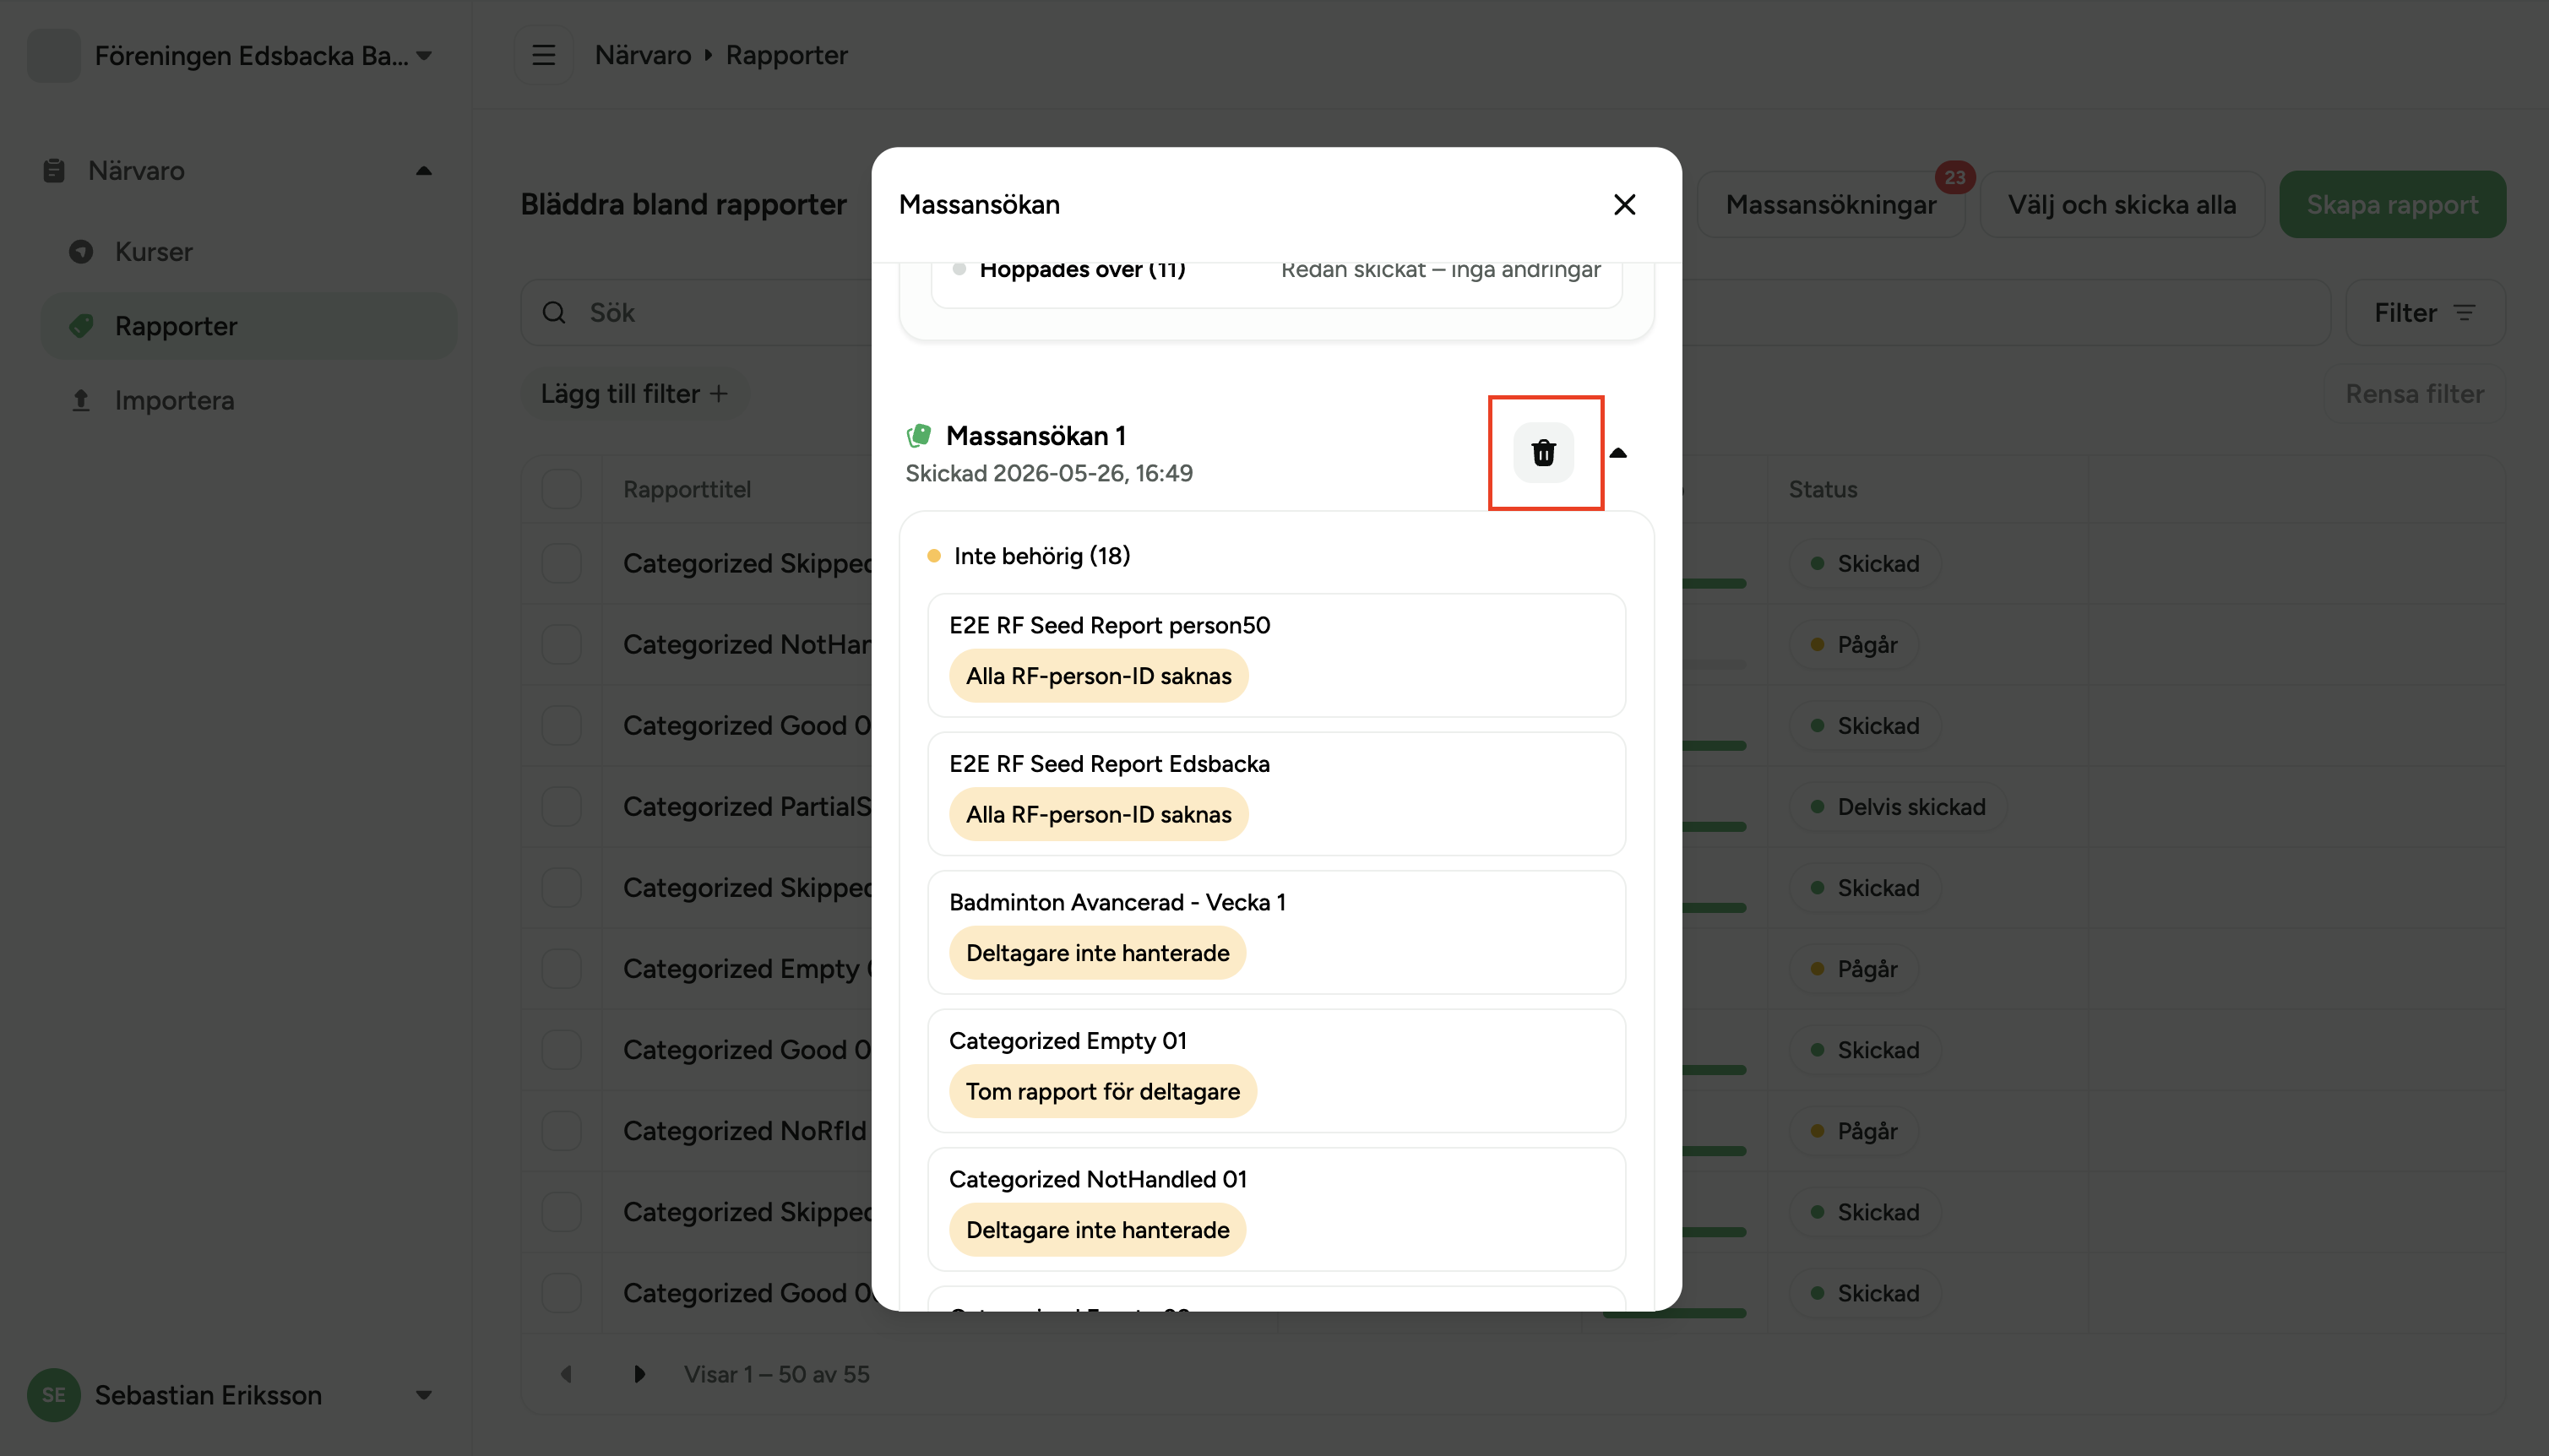The image size is (2549, 1456).
Task: Click the Importera upload icon
Action: pyautogui.click(x=81, y=400)
